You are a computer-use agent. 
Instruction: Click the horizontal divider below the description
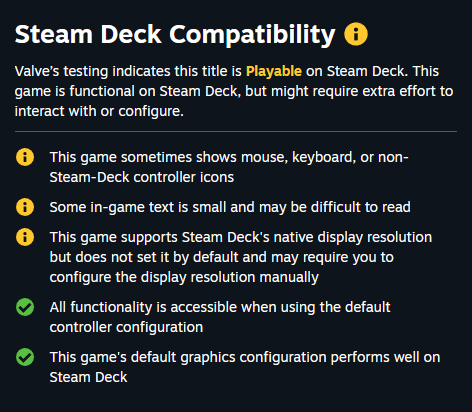236,131
